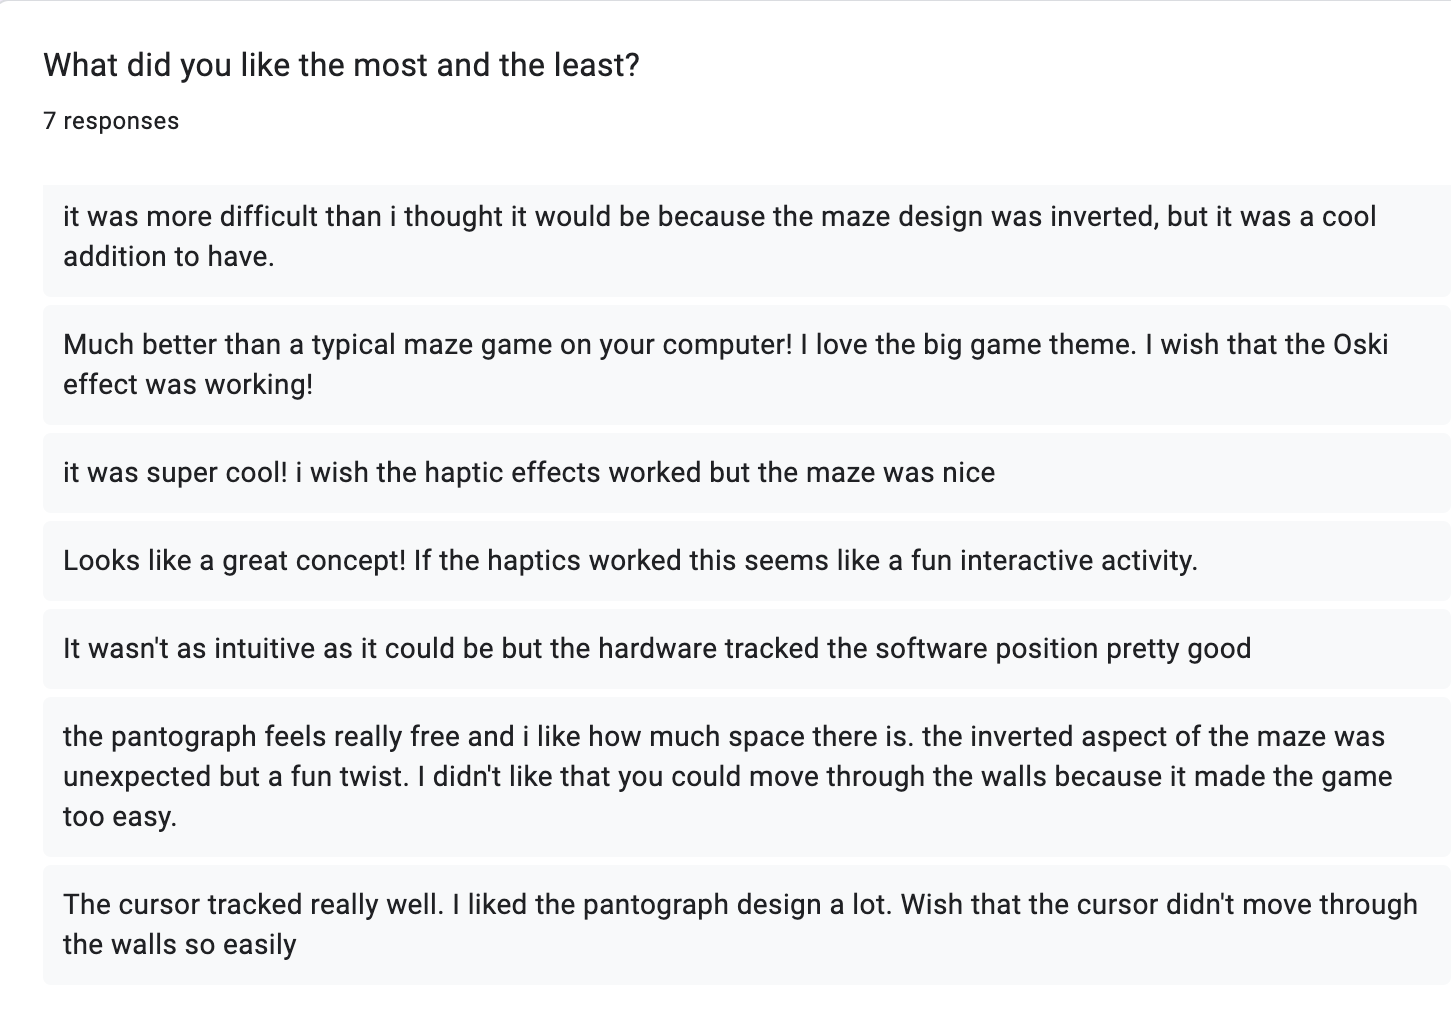Click the word "Oski" in the second response

coord(1360,345)
